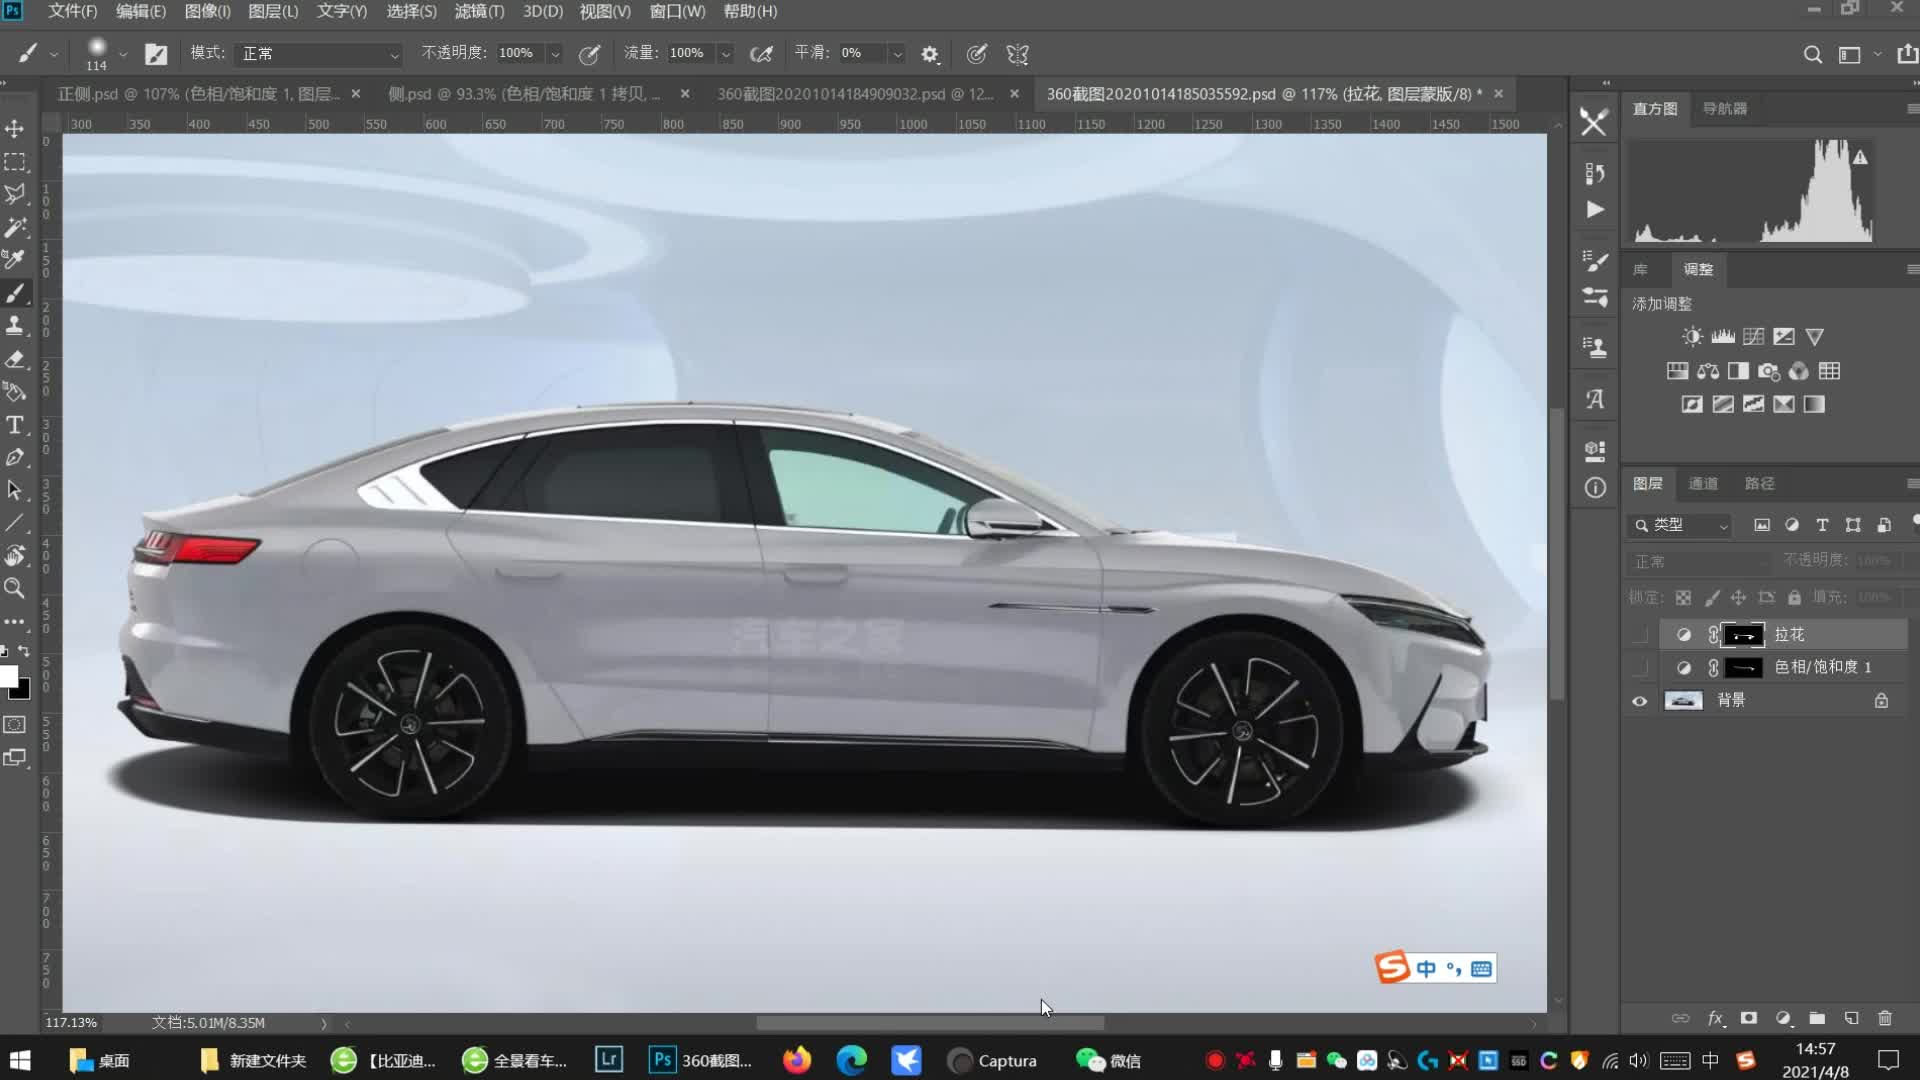Switch to the 正侧.psd document tab
1920x1080 pixels.
[198, 94]
